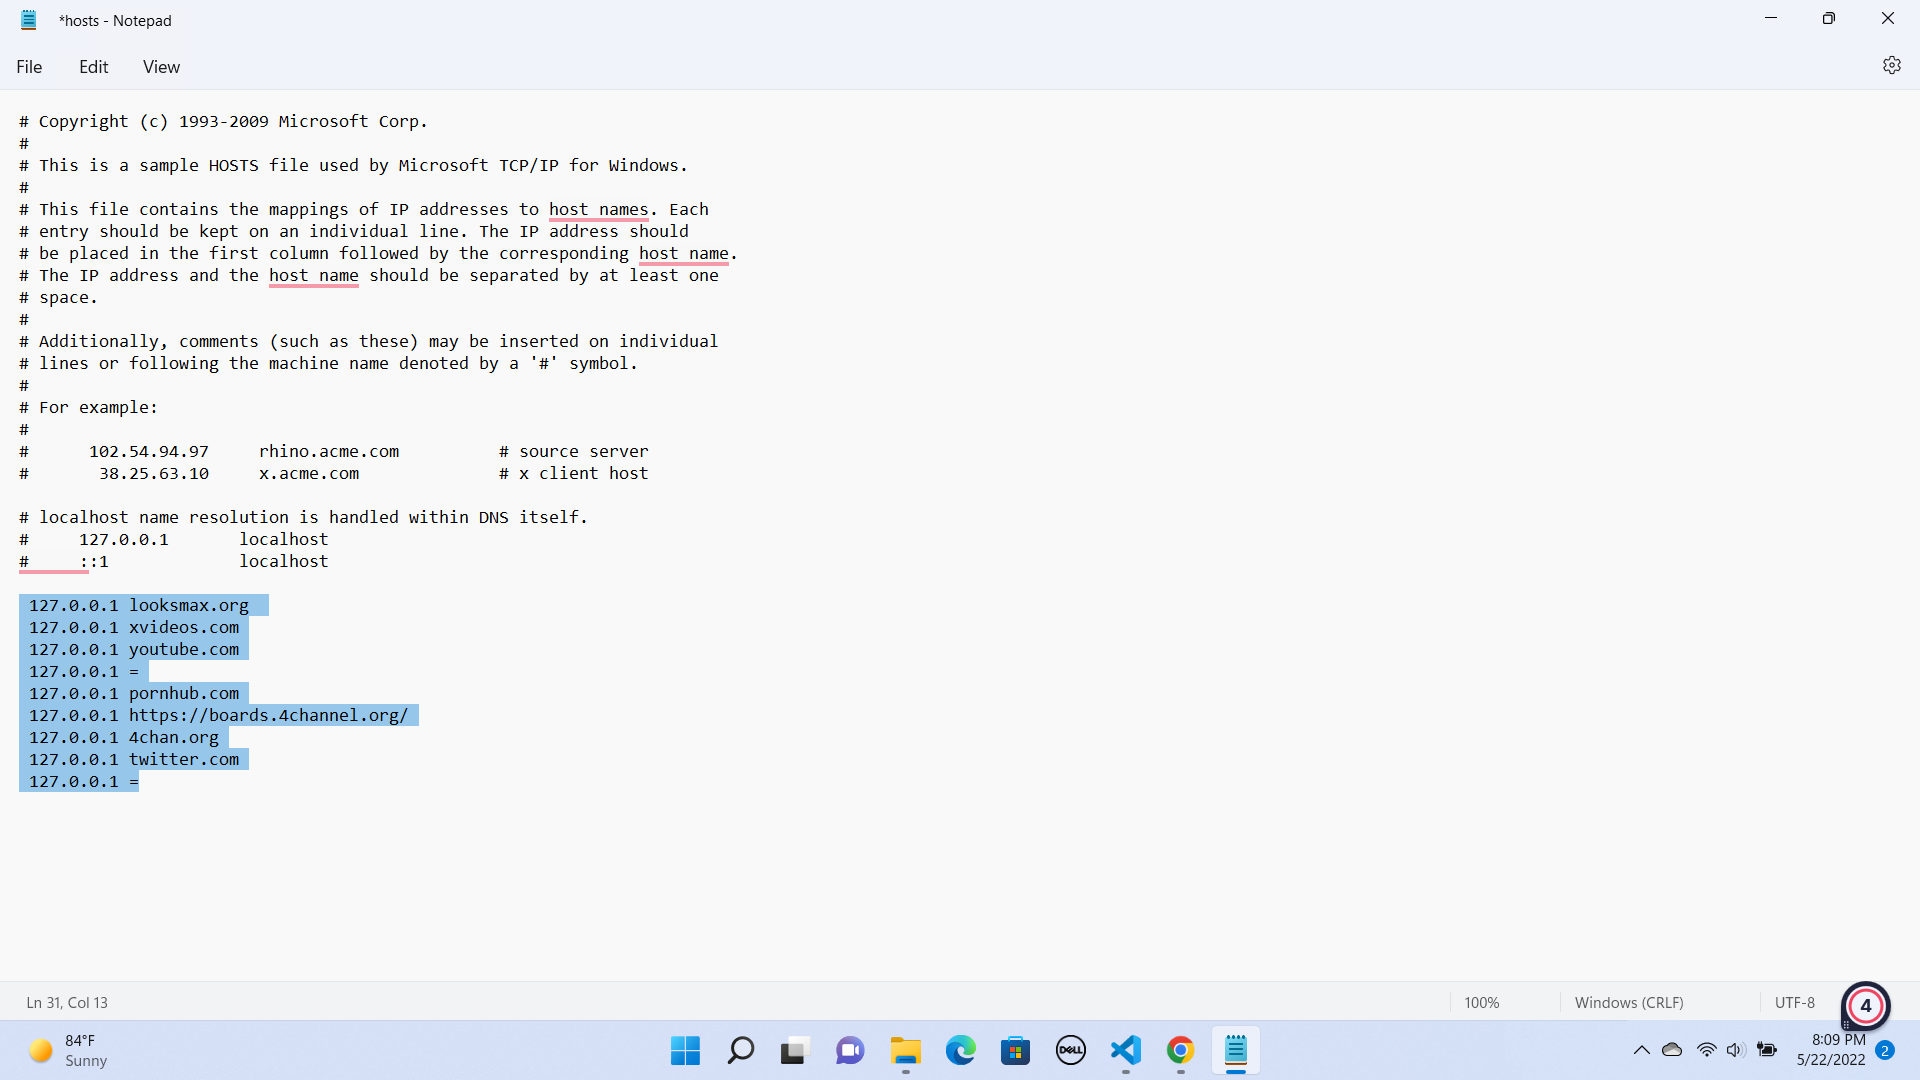Open the Microsoft Store icon
1920x1080 pixels.
[x=1015, y=1050]
